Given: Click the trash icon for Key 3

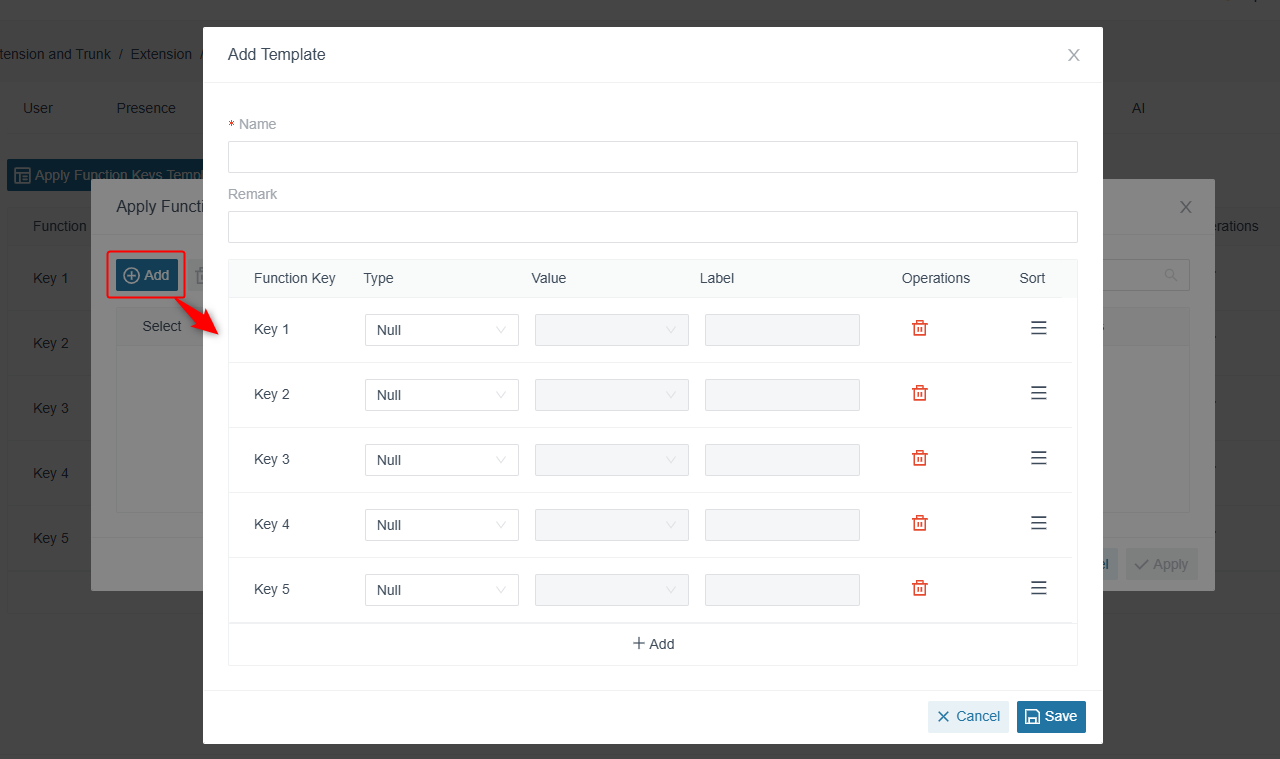Looking at the screenshot, I should pos(920,458).
